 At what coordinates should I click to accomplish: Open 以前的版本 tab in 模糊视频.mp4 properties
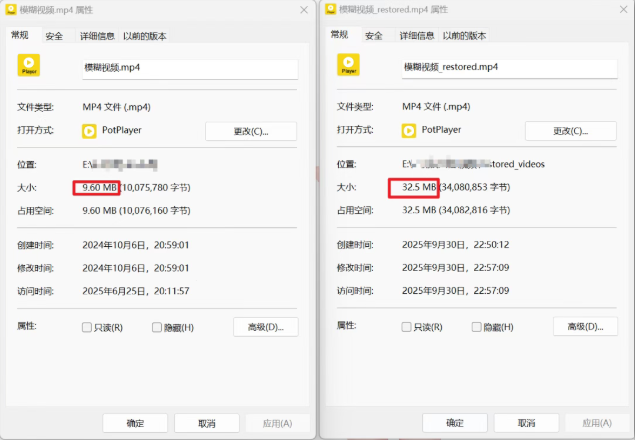click(145, 36)
